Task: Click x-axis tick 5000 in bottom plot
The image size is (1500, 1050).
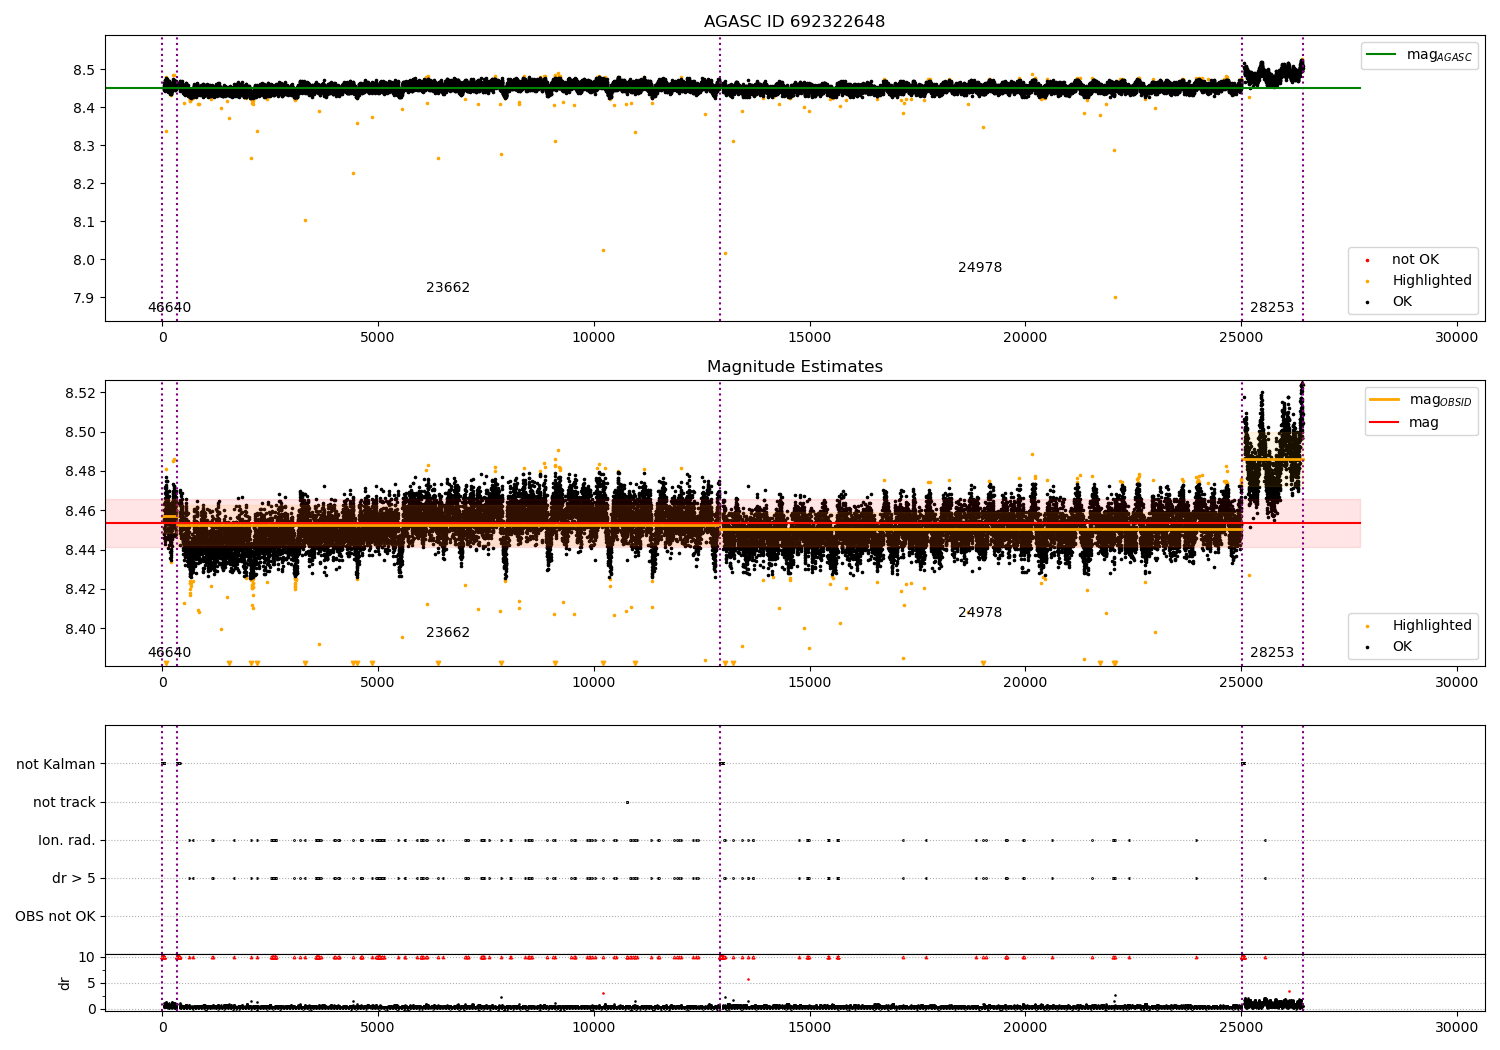Action: click(378, 1028)
